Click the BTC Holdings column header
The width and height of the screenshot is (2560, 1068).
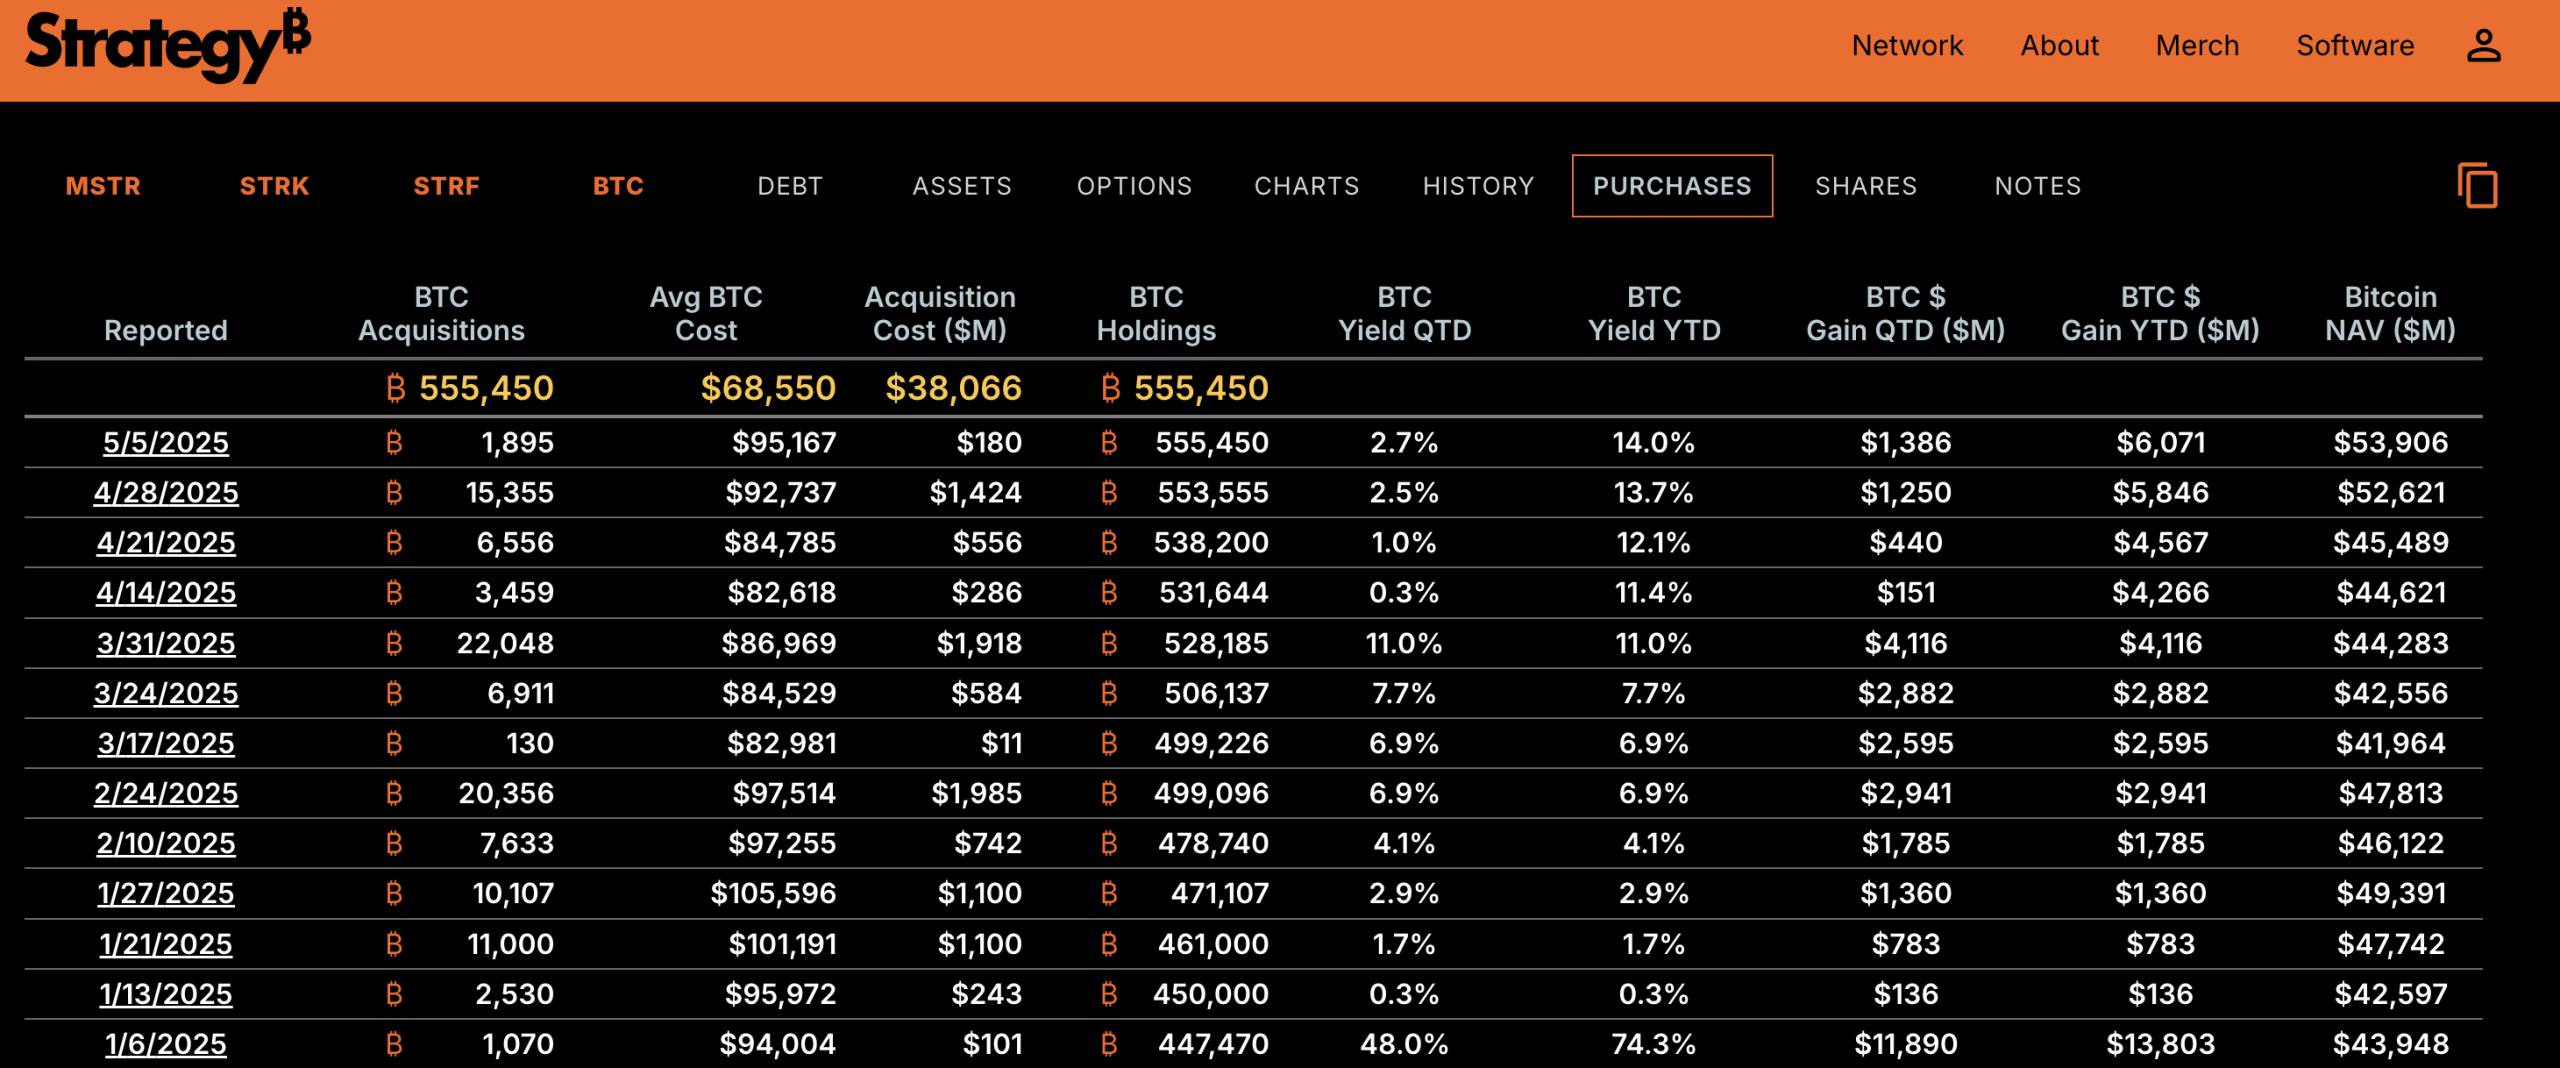tap(1156, 313)
